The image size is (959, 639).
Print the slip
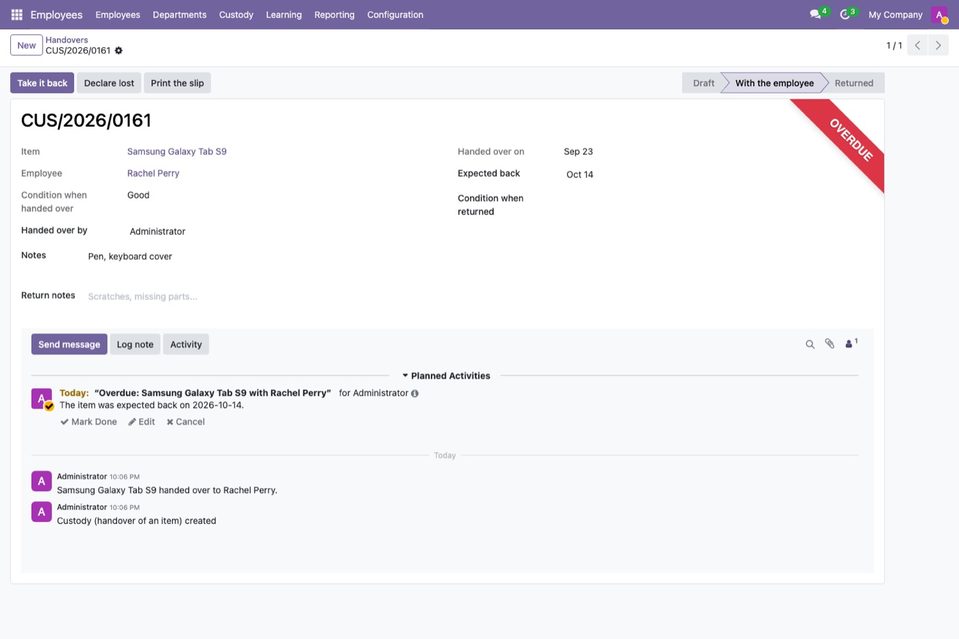tap(177, 83)
